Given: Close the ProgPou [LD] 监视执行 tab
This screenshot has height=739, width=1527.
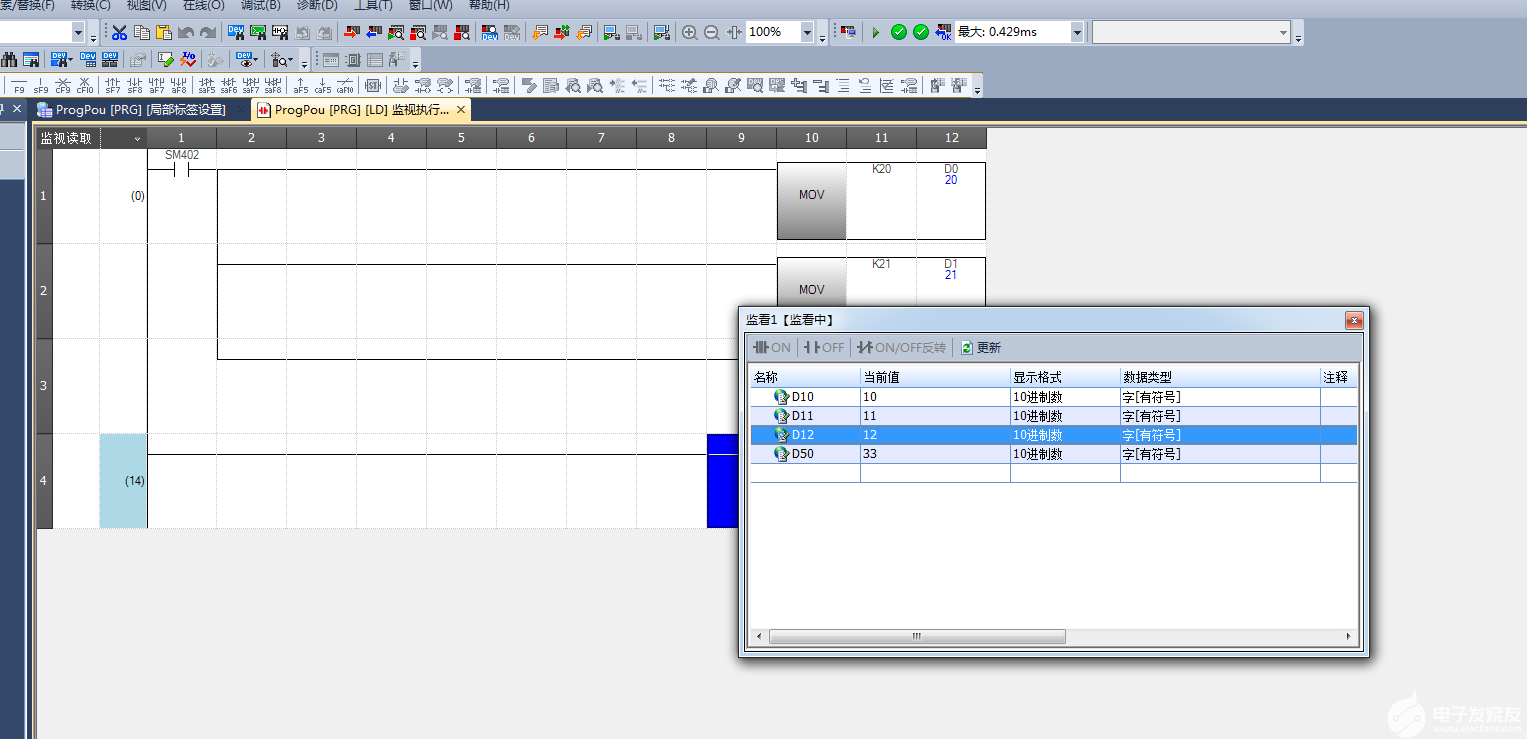Looking at the screenshot, I should [x=461, y=110].
